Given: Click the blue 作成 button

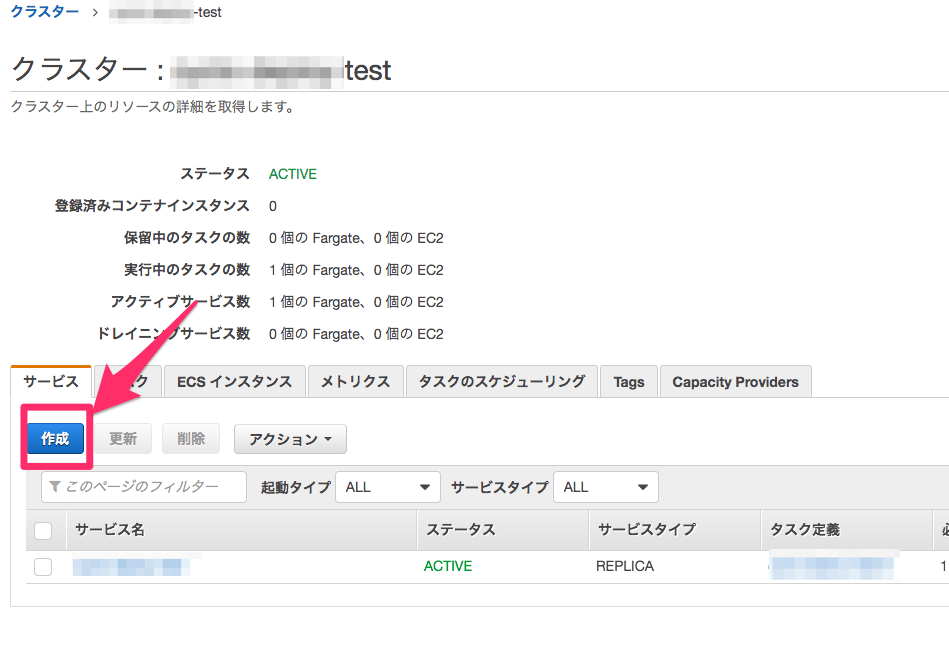Looking at the screenshot, I should point(55,439).
